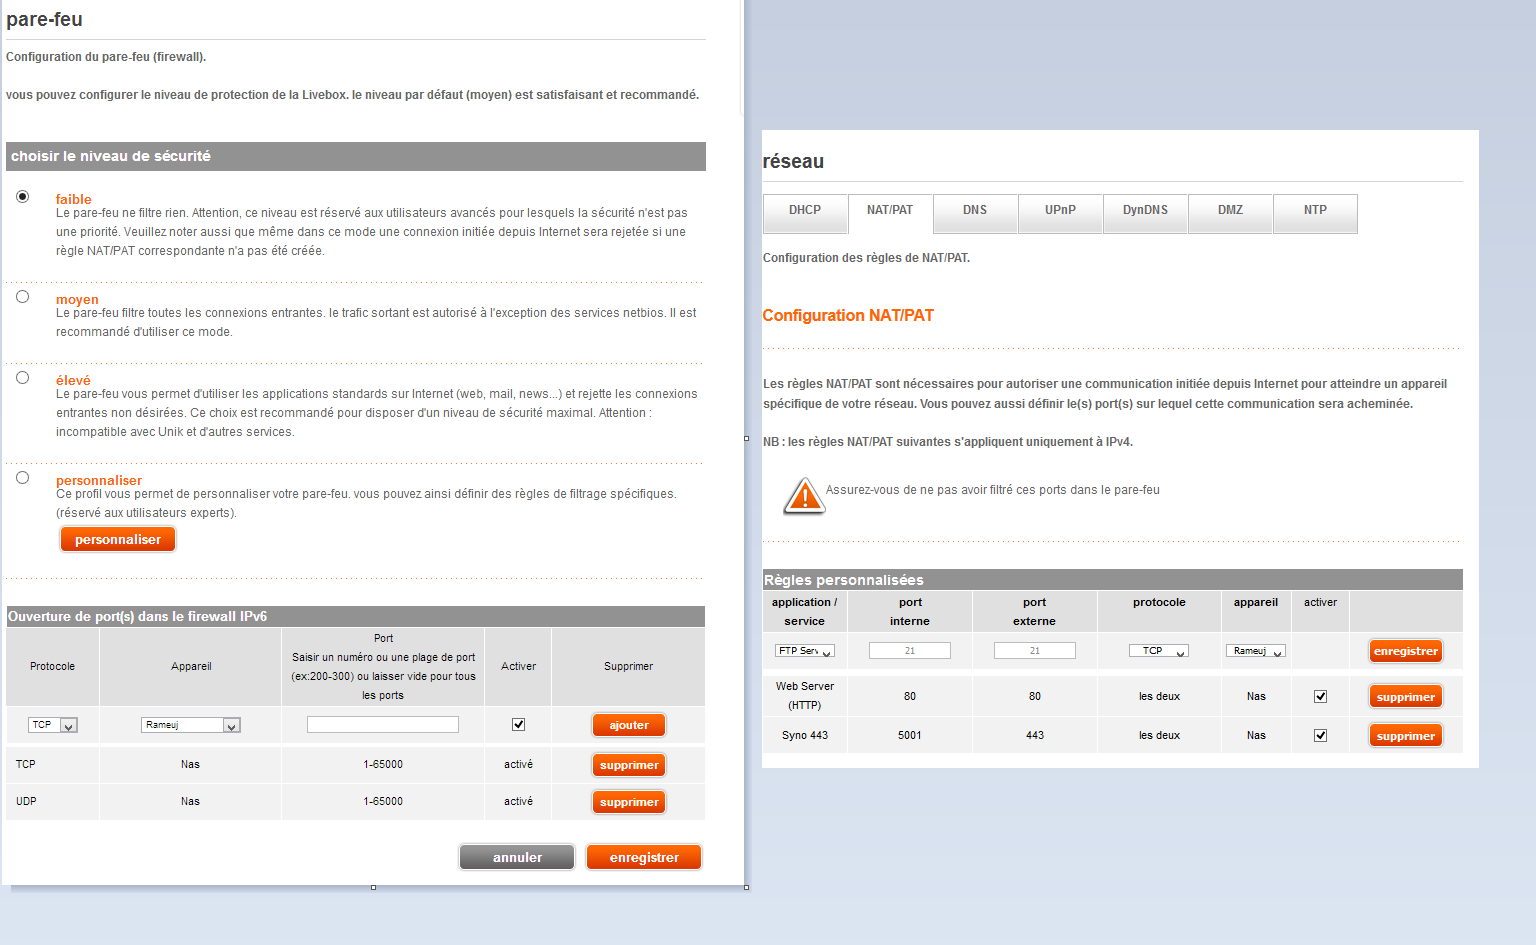Select the NAT/PAT tab
The width and height of the screenshot is (1536, 945).
(890, 213)
